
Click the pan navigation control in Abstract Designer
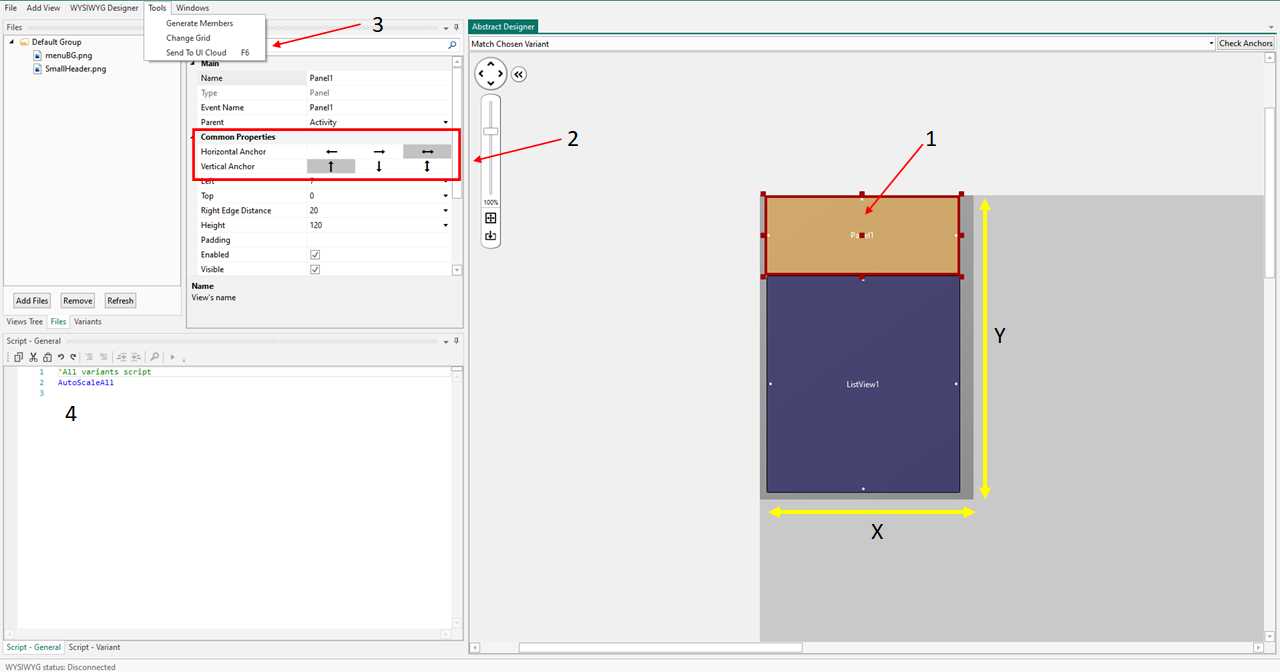490,73
